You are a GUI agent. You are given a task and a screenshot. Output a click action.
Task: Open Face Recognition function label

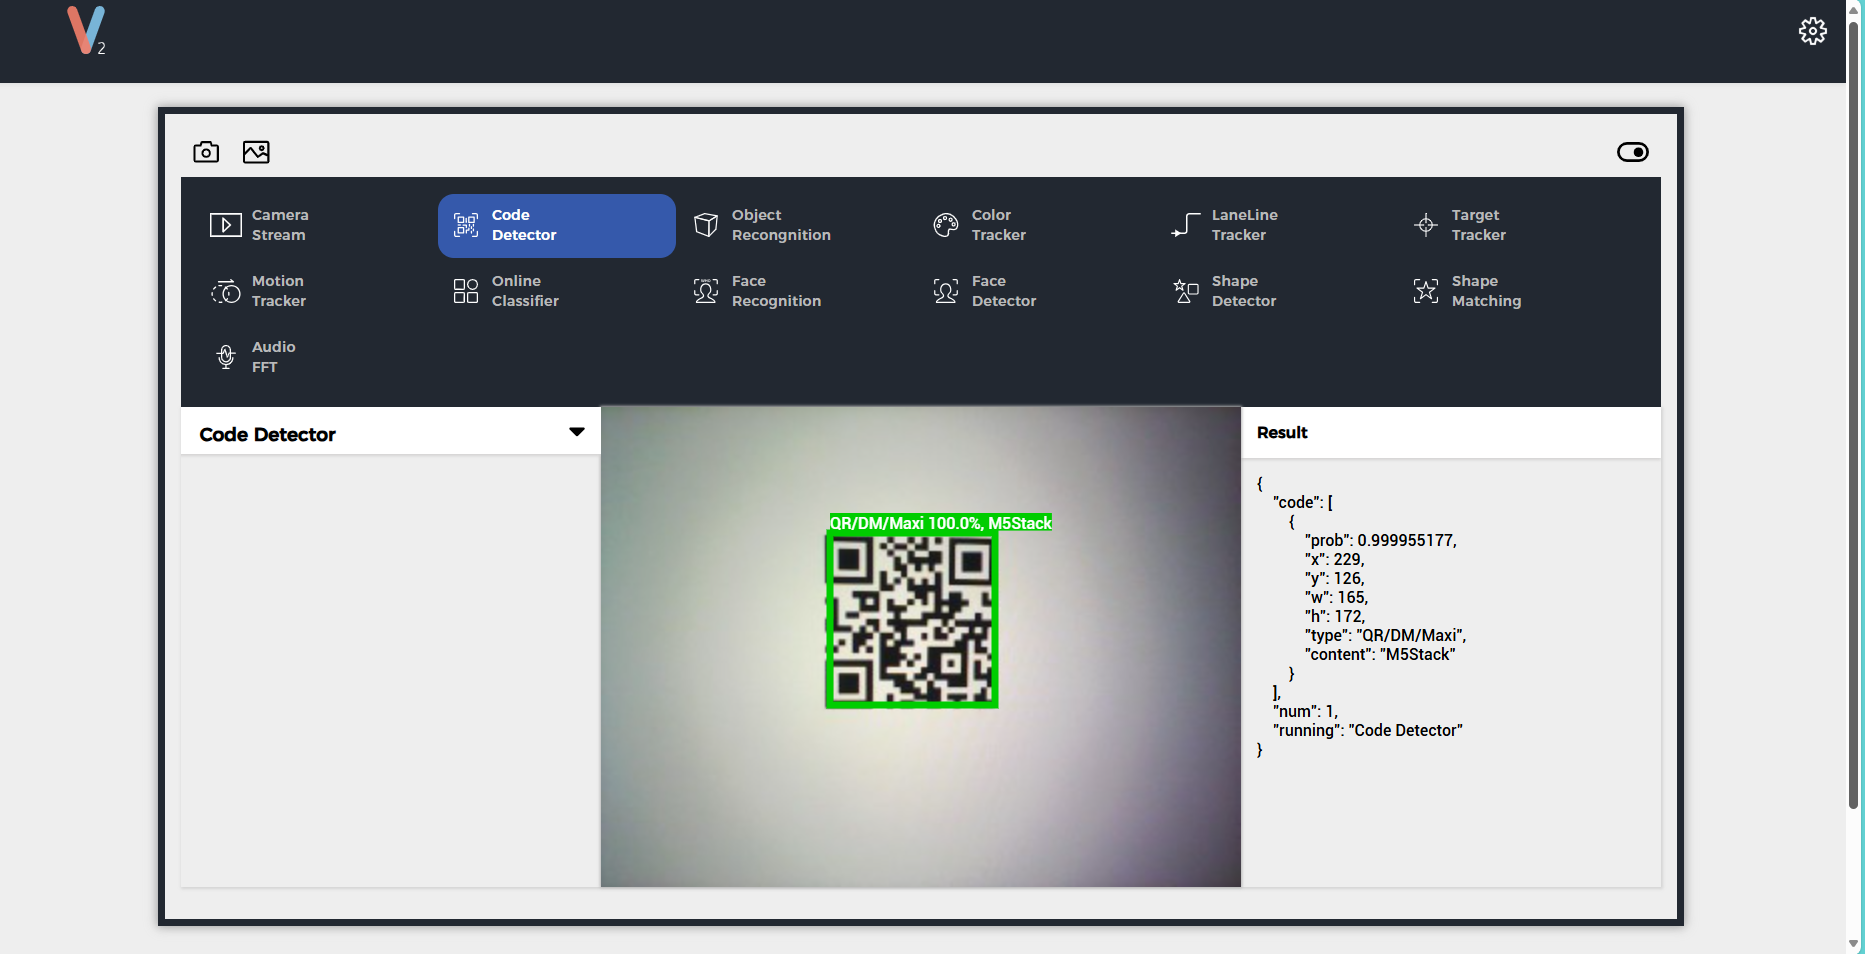pos(776,291)
